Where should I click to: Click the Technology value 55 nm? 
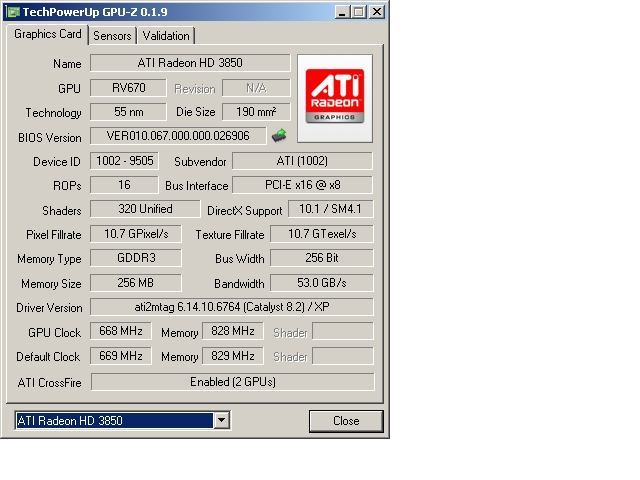coord(128,112)
